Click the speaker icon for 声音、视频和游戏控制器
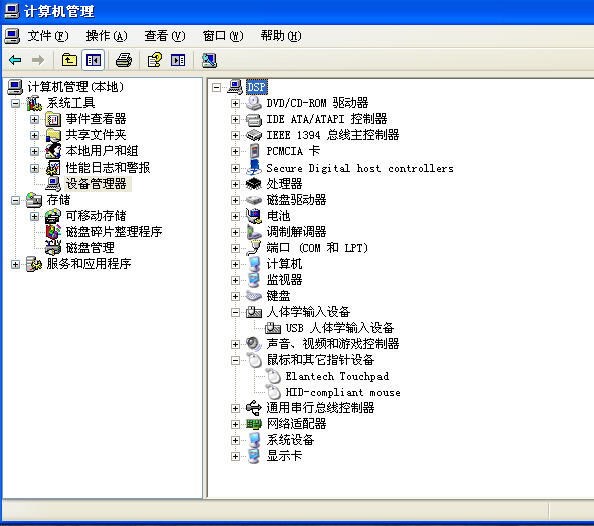The image size is (594, 526). pos(253,344)
